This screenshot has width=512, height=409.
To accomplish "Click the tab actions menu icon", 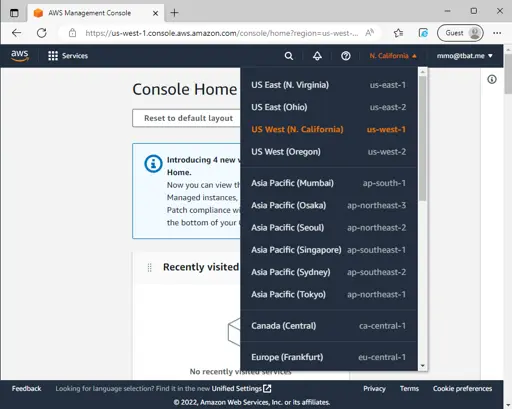I will click(x=14, y=13).
